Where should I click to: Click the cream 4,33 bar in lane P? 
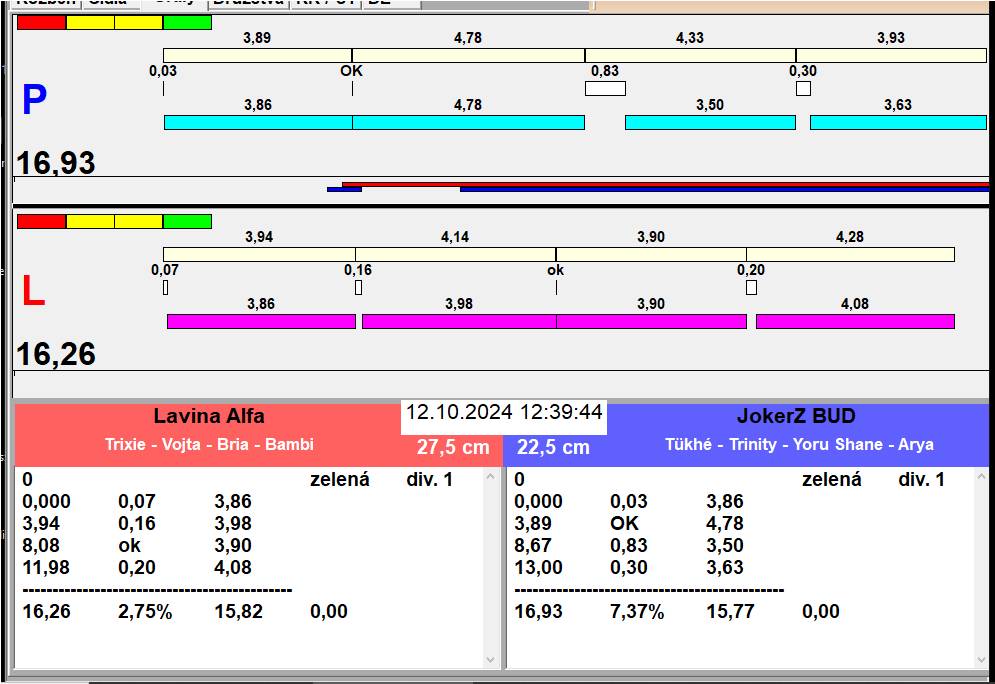click(x=690, y=55)
